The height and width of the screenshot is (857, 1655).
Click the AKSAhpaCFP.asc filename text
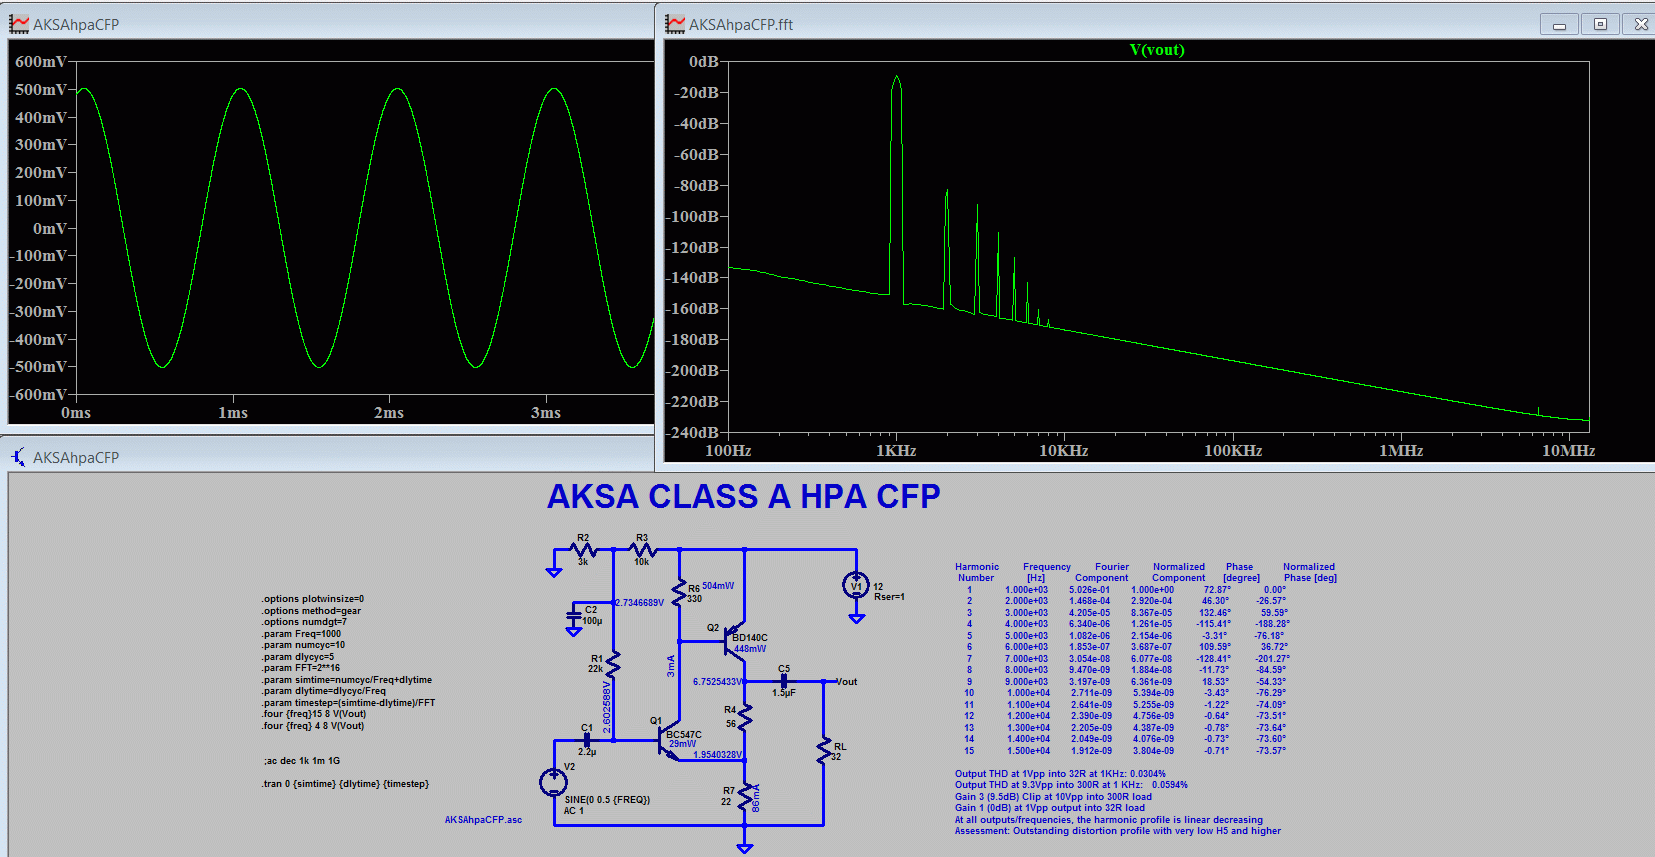pos(483,820)
